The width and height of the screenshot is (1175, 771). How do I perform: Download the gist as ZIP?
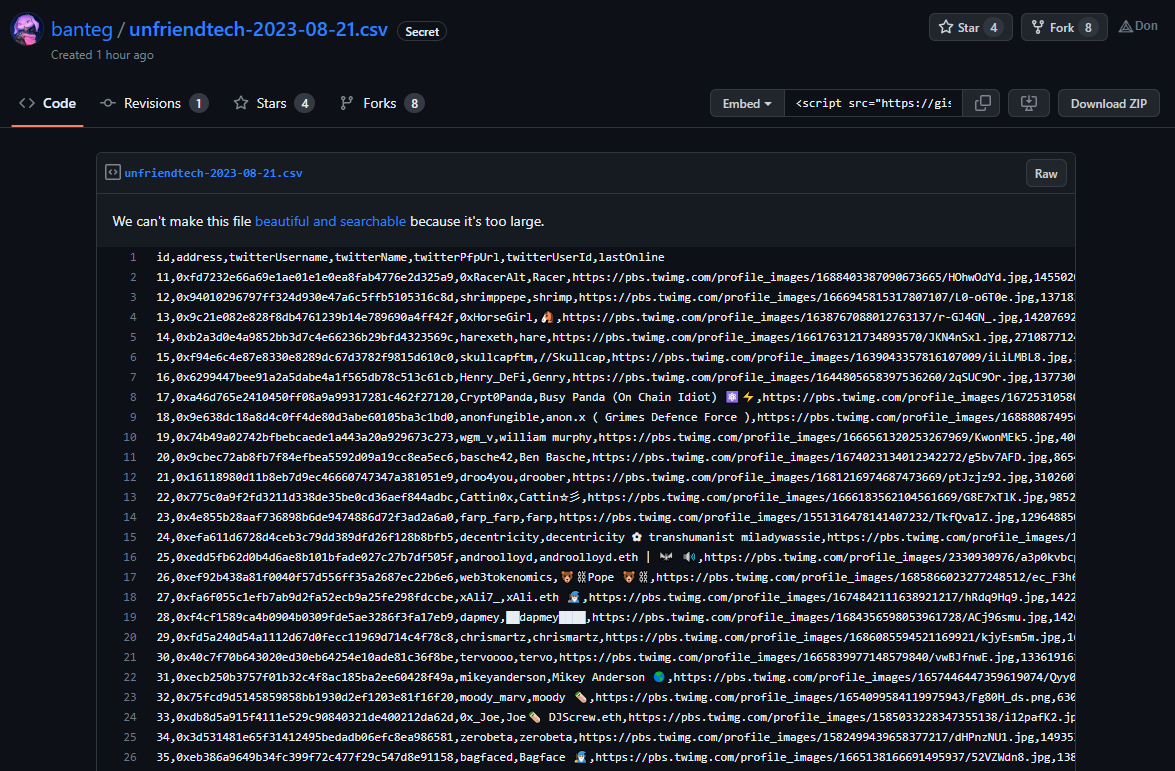coord(1108,103)
